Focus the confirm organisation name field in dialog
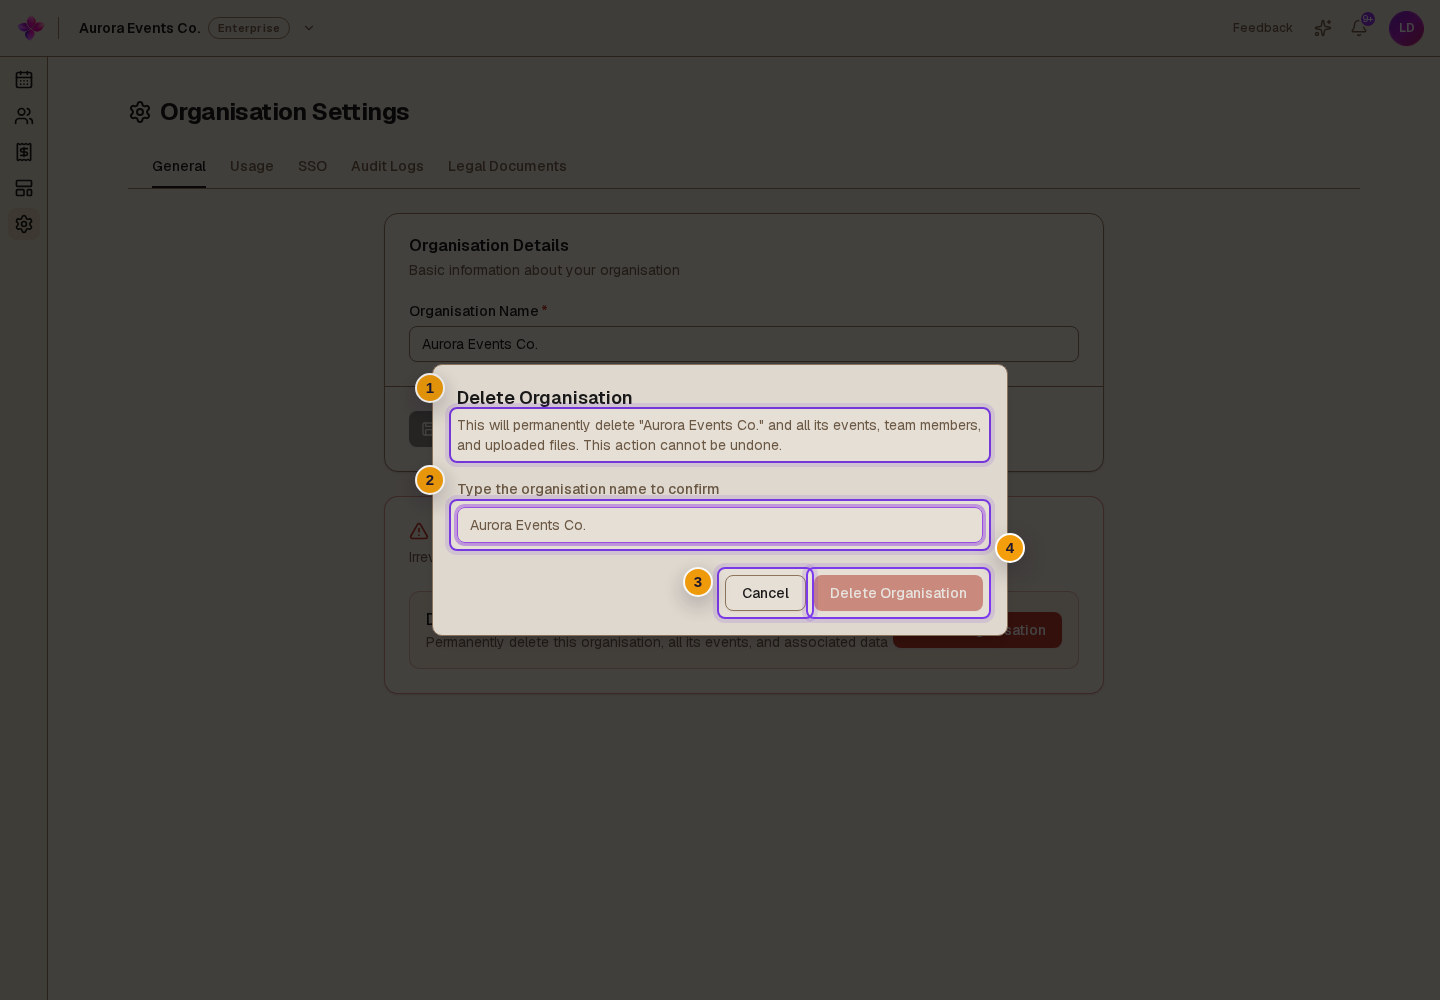 pyautogui.click(x=720, y=525)
